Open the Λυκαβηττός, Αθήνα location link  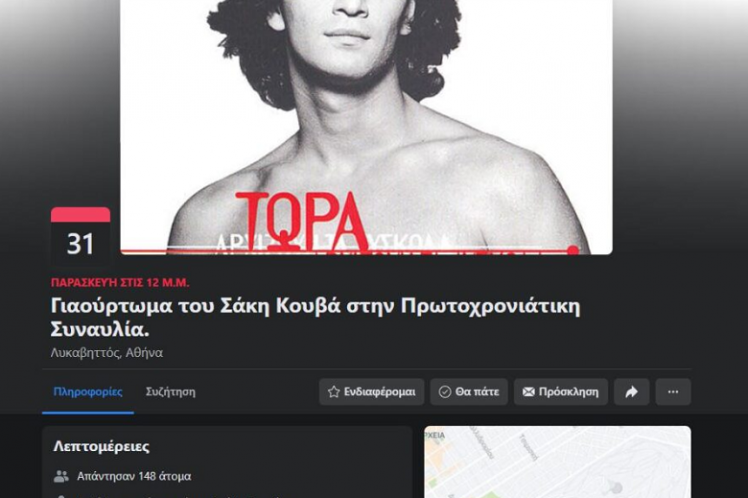coord(107,353)
